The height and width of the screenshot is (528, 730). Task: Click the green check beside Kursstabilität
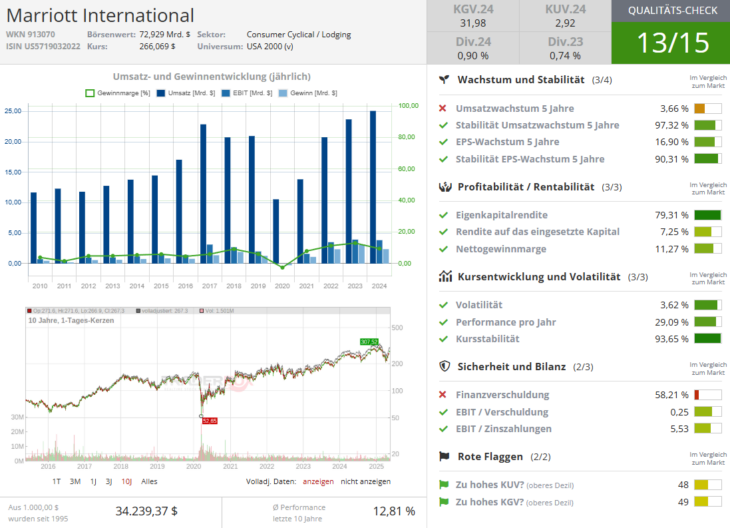point(443,339)
